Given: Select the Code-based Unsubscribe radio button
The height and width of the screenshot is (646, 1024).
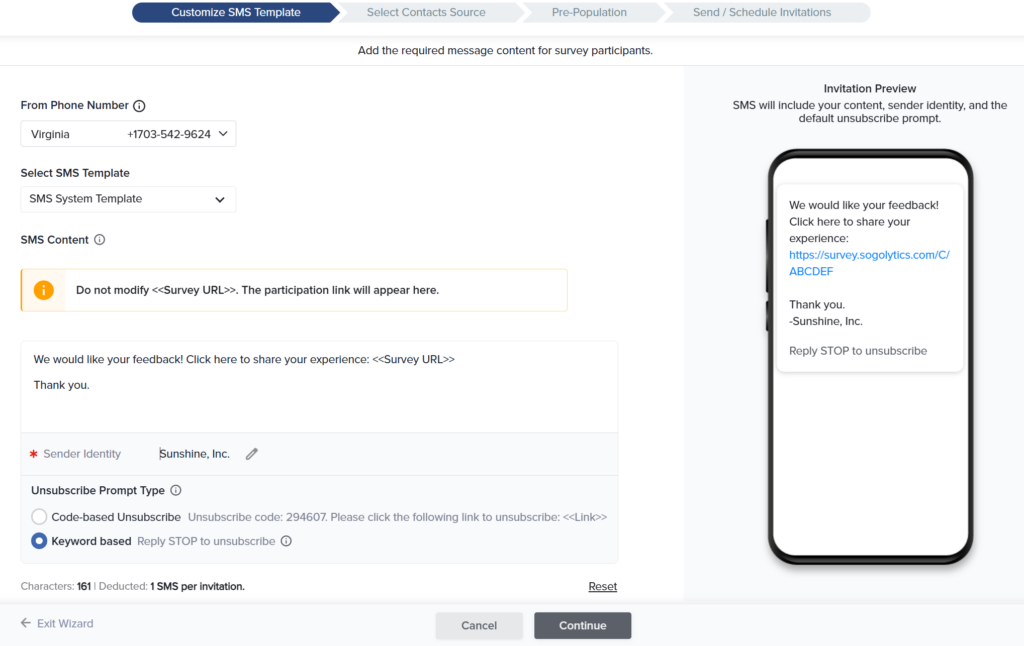Looking at the screenshot, I should (39, 517).
